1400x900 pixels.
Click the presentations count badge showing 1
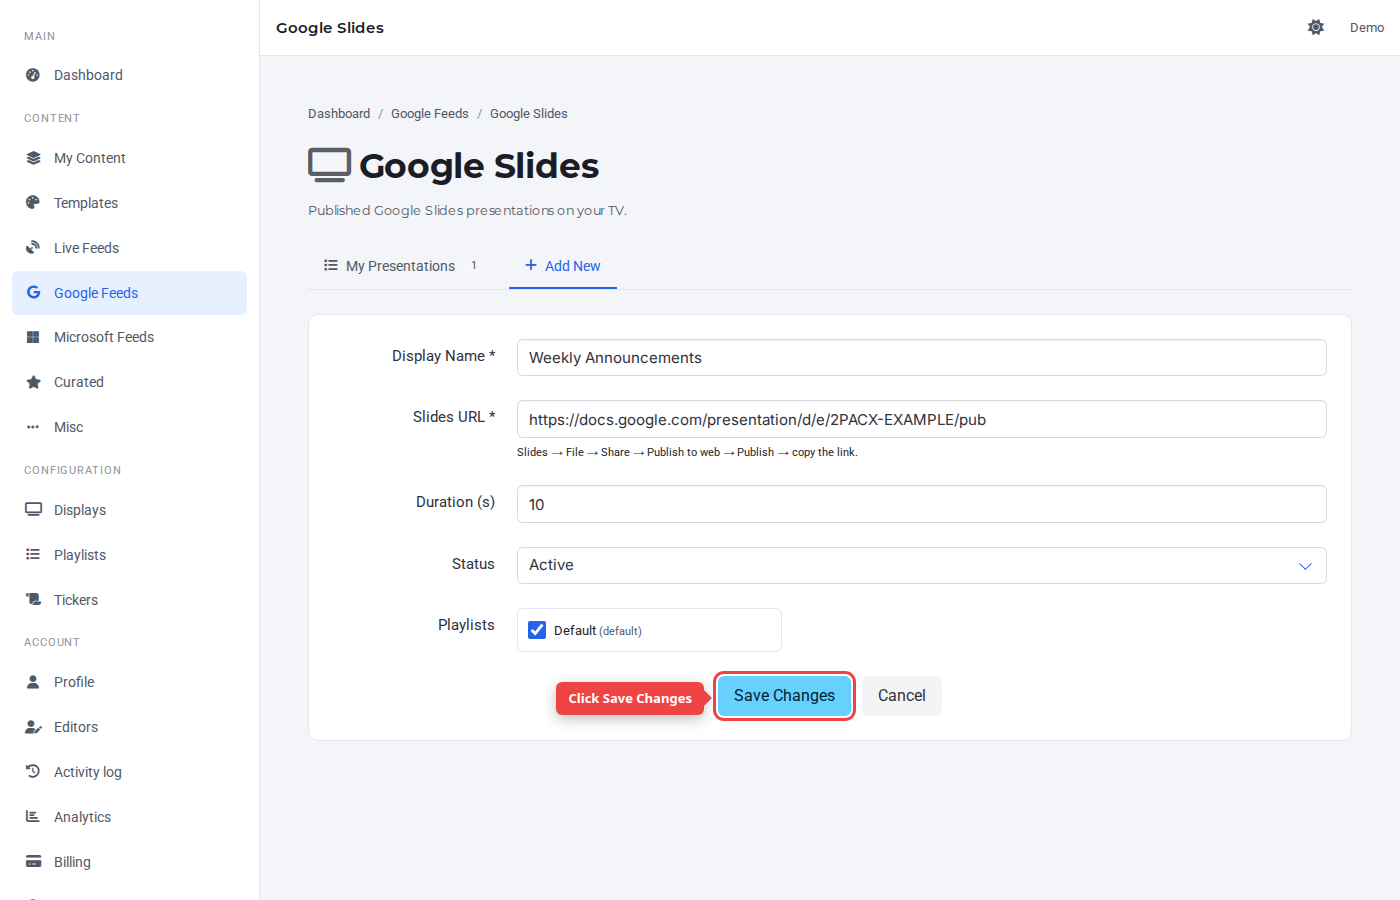474,265
